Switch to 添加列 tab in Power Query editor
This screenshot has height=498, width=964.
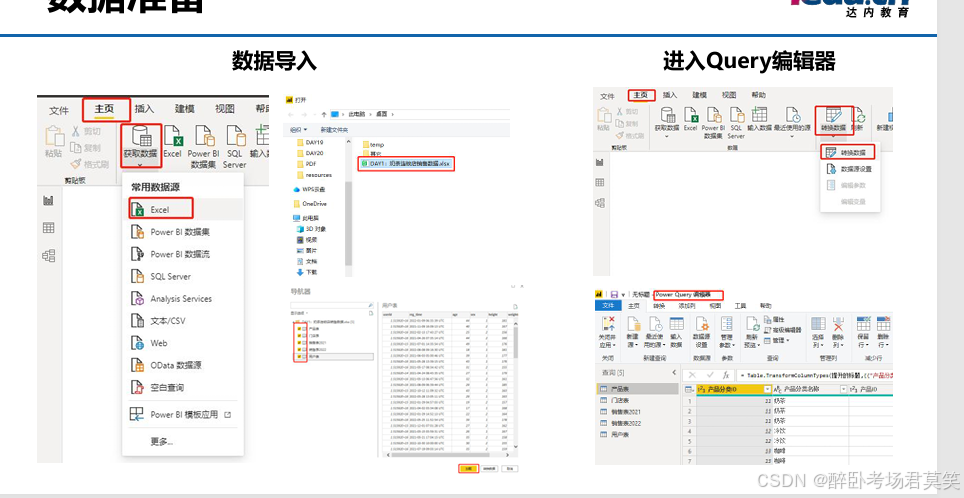point(686,306)
